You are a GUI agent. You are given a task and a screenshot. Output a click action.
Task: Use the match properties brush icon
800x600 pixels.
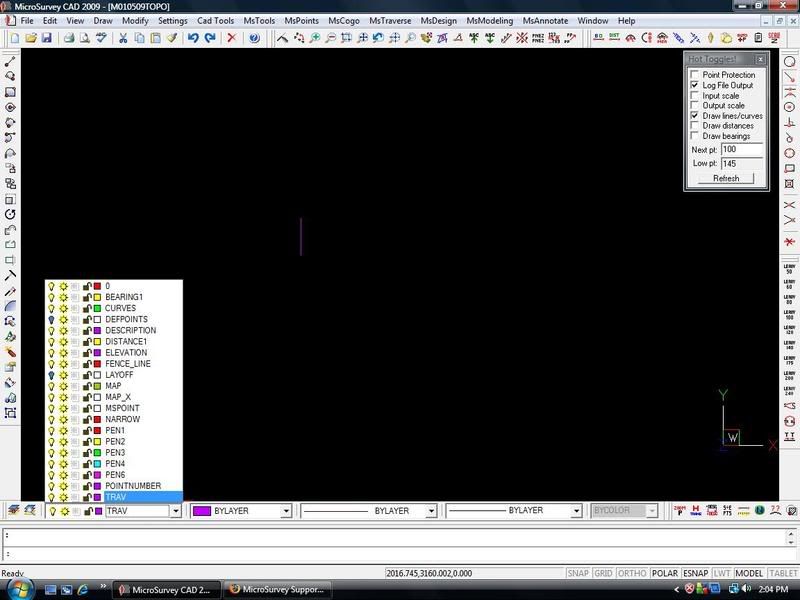171,38
